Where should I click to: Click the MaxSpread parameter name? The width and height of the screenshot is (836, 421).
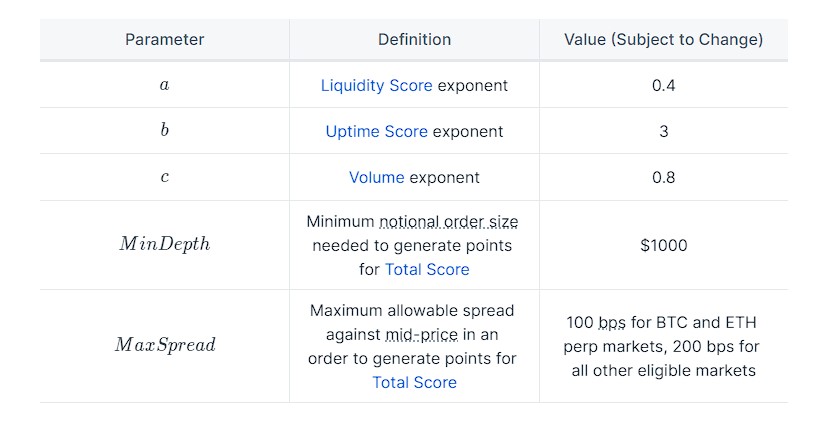(164, 346)
